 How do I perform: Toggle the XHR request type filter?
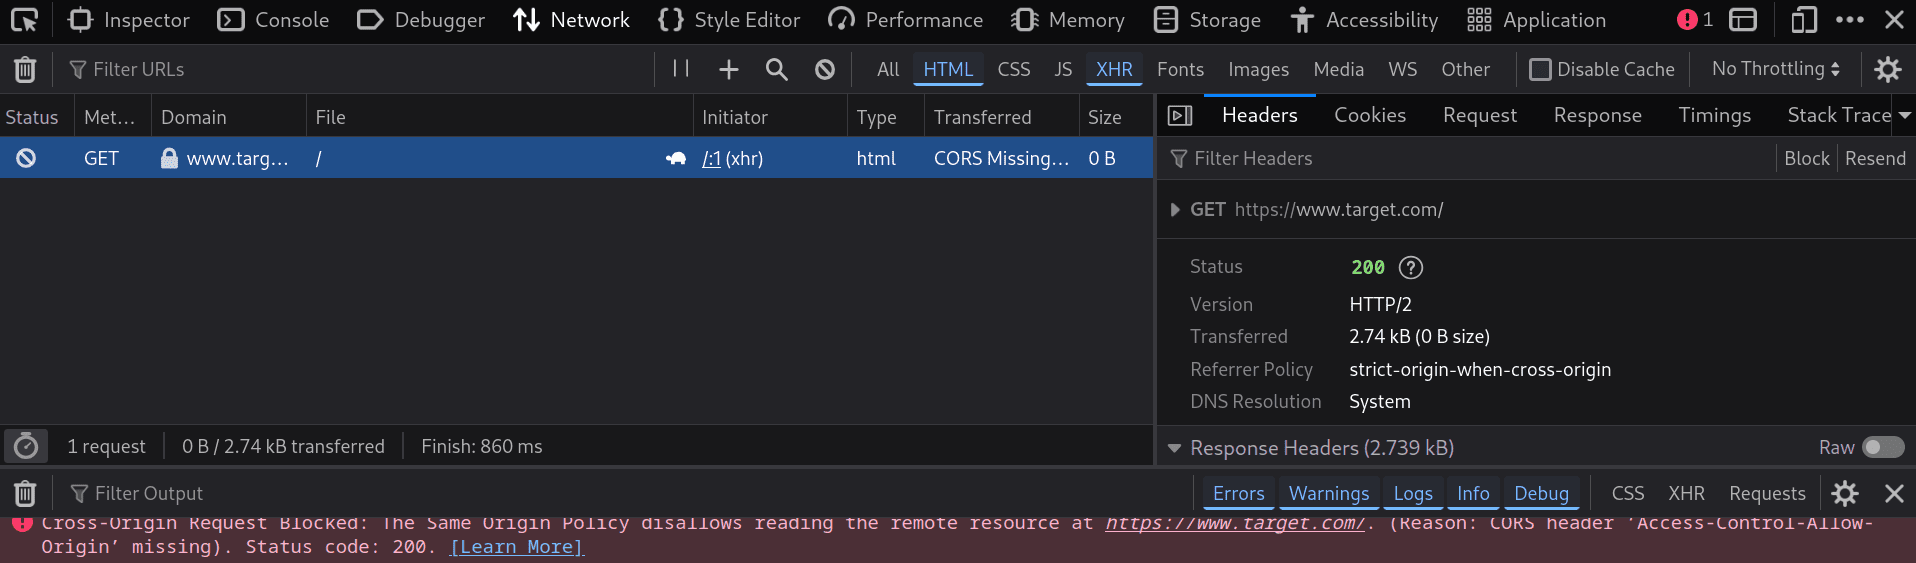(1114, 69)
